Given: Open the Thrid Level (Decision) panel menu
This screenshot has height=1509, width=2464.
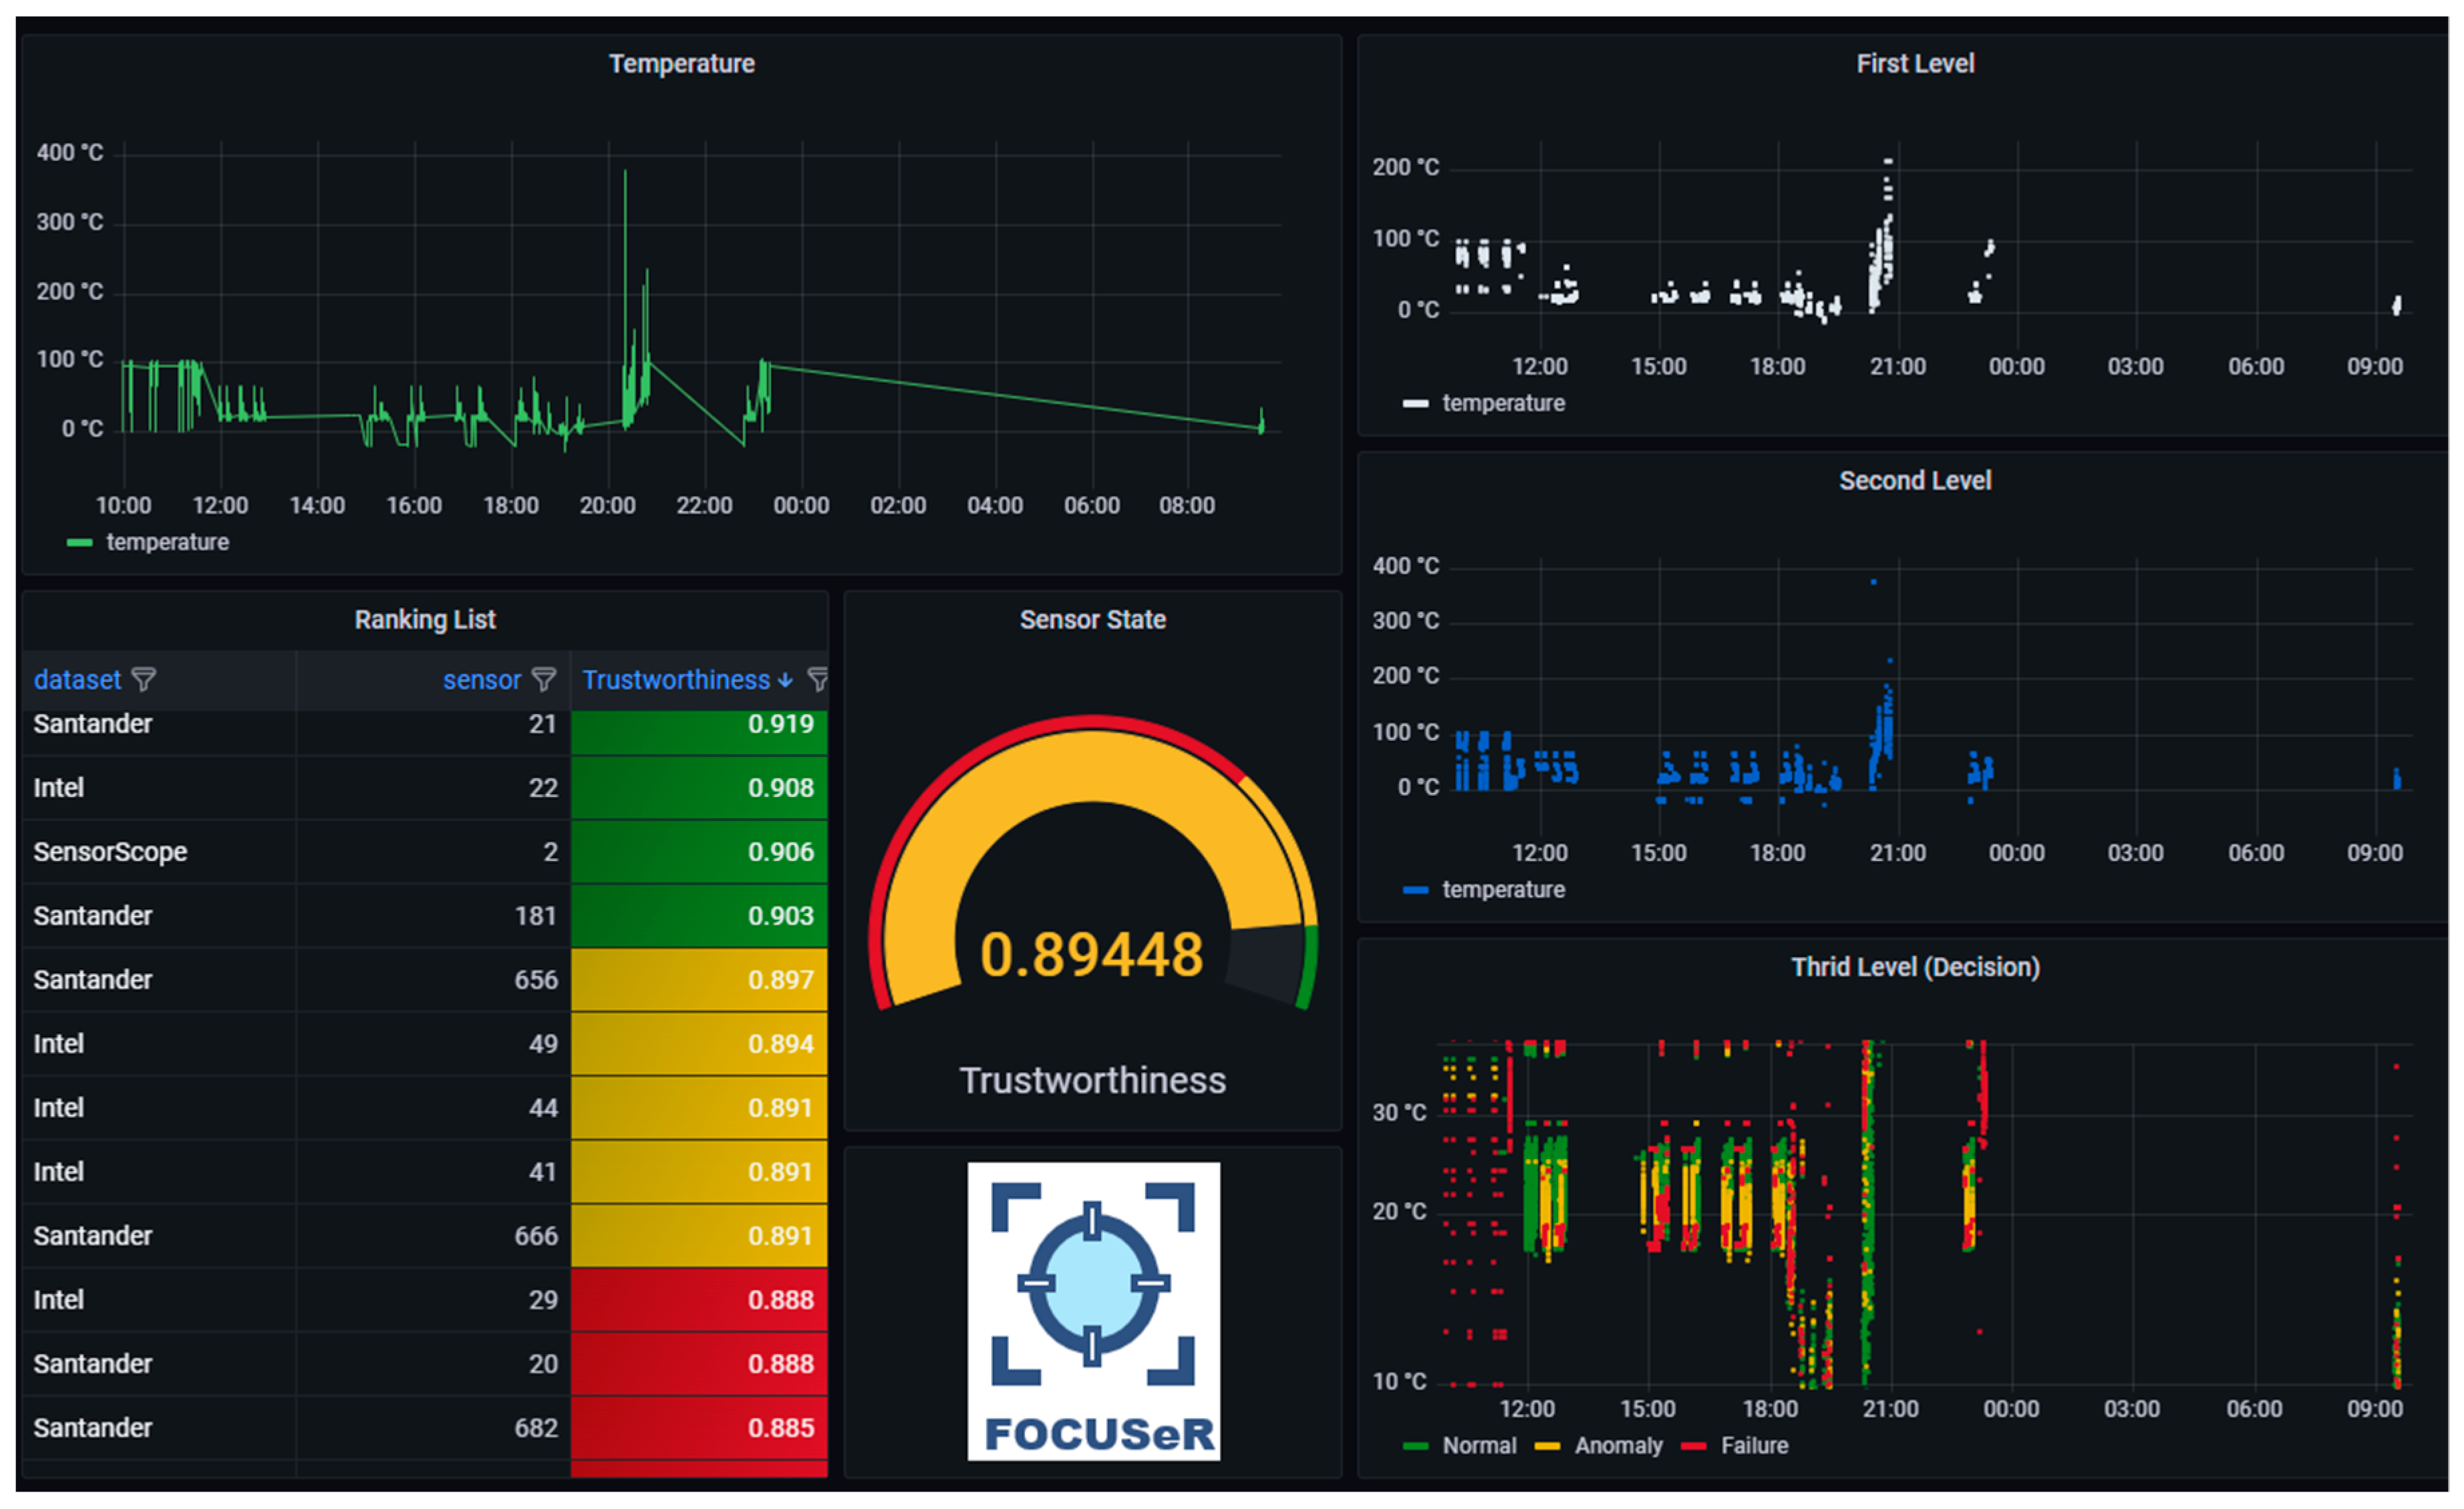Looking at the screenshot, I should coord(1914,967).
